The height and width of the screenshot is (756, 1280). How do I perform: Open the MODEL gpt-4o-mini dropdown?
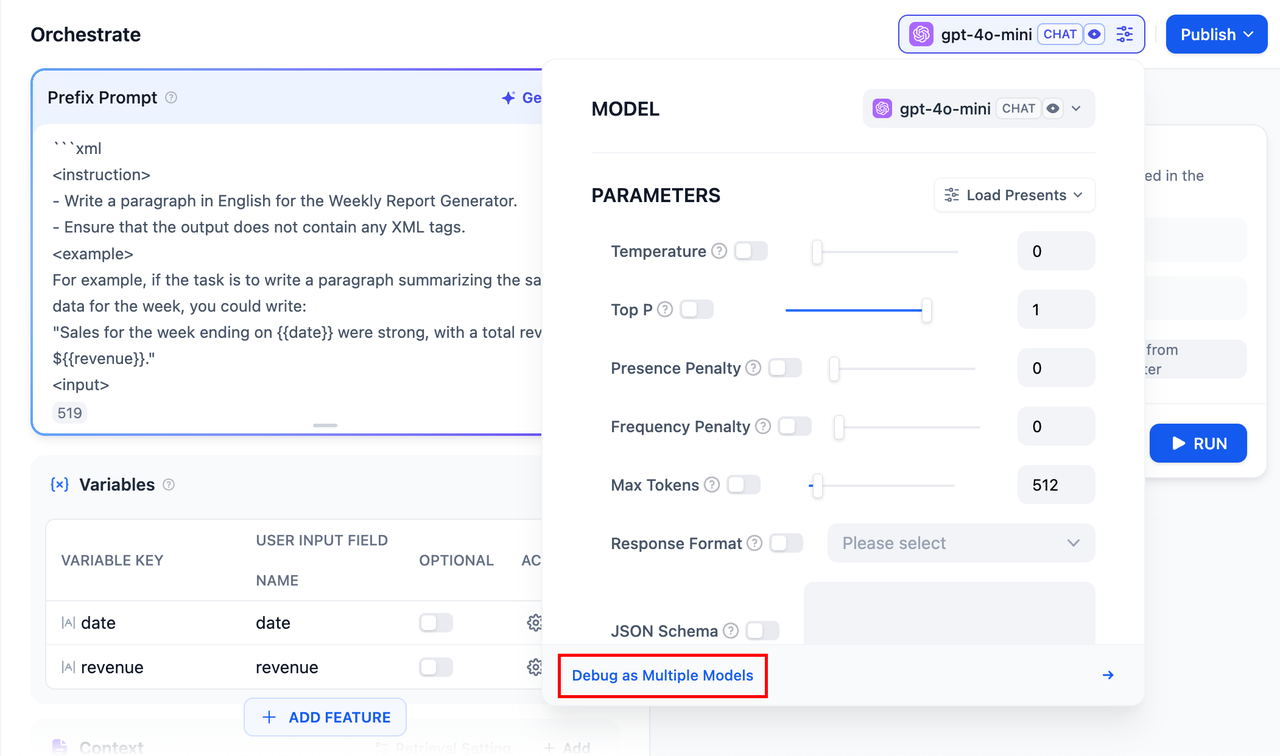coord(979,109)
